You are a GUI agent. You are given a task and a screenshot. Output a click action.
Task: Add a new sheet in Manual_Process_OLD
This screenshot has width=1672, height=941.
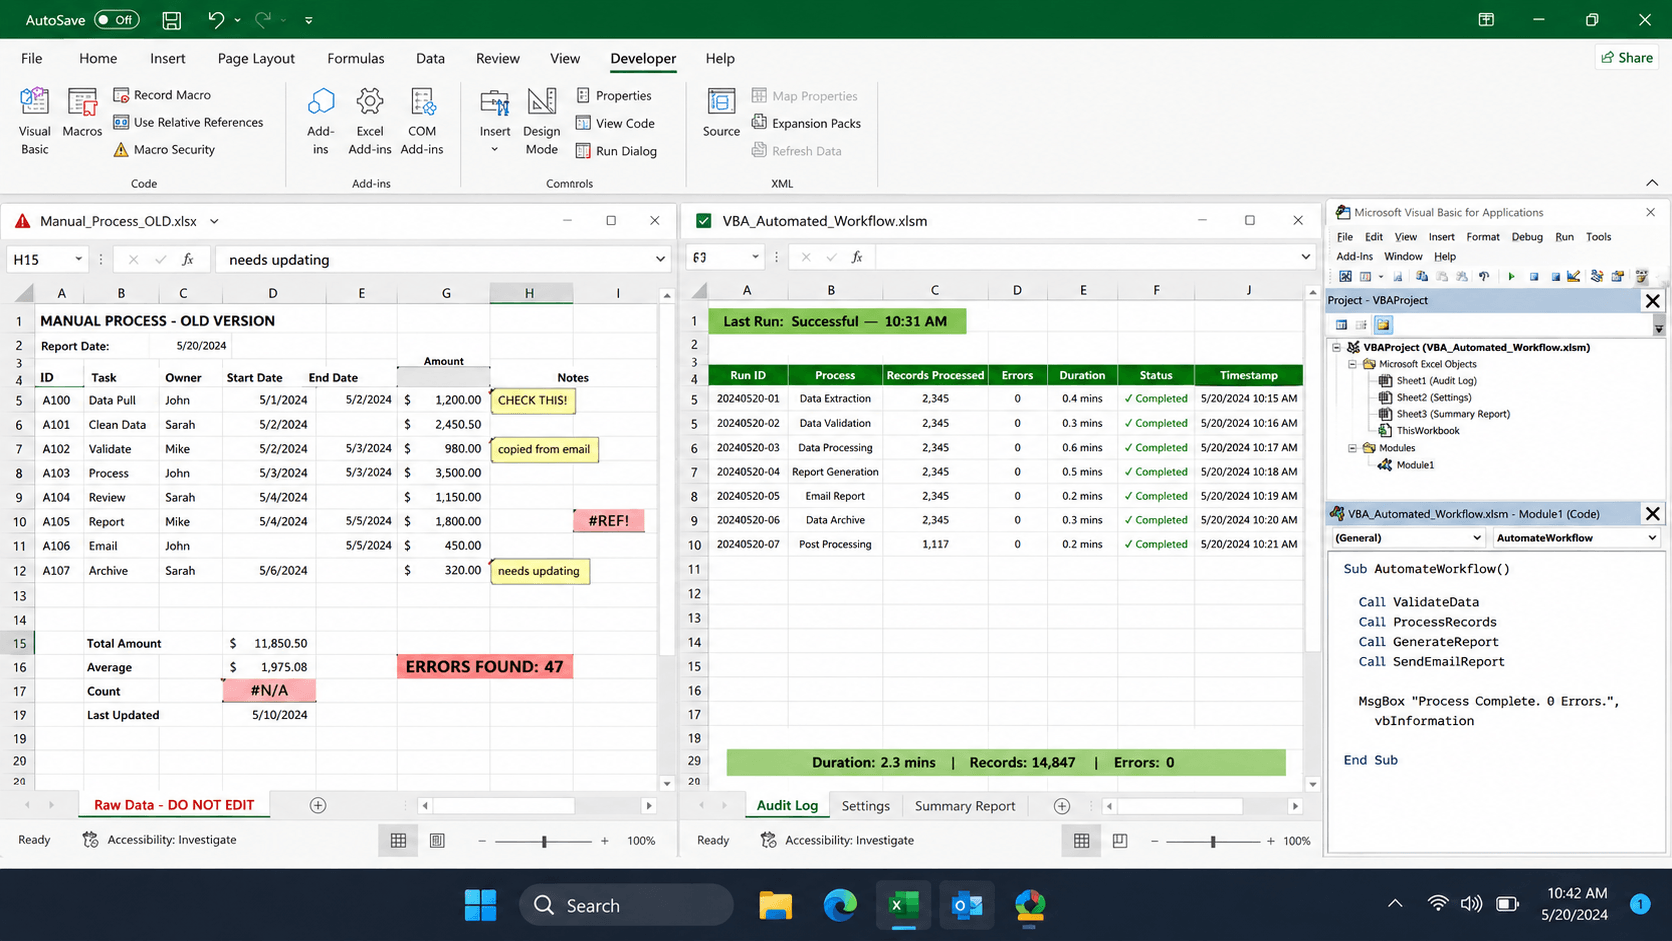click(318, 805)
